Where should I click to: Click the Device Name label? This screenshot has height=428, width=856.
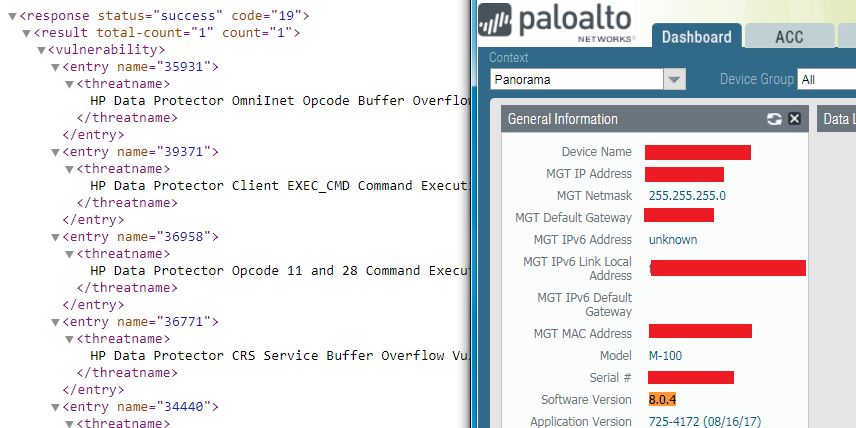click(x=597, y=152)
